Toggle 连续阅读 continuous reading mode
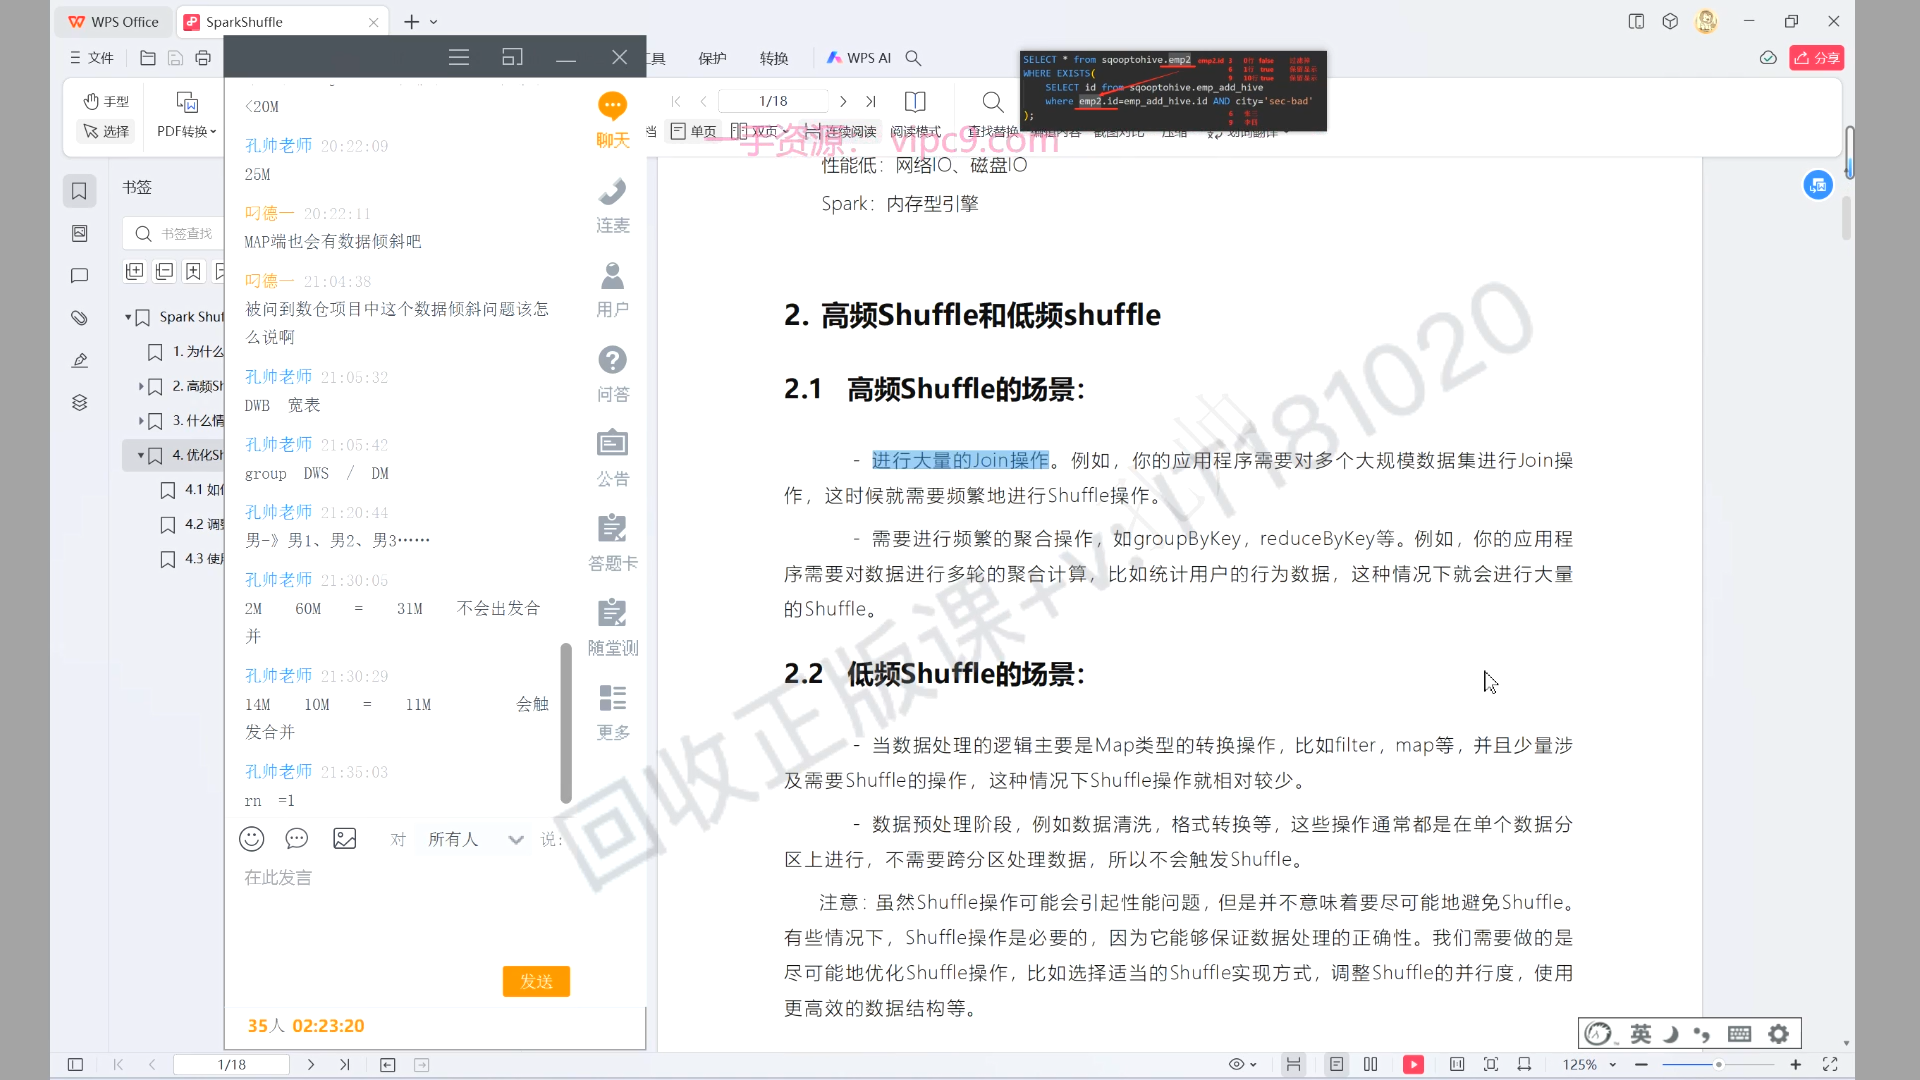Viewport: 1920px width, 1080px height. 841,131
